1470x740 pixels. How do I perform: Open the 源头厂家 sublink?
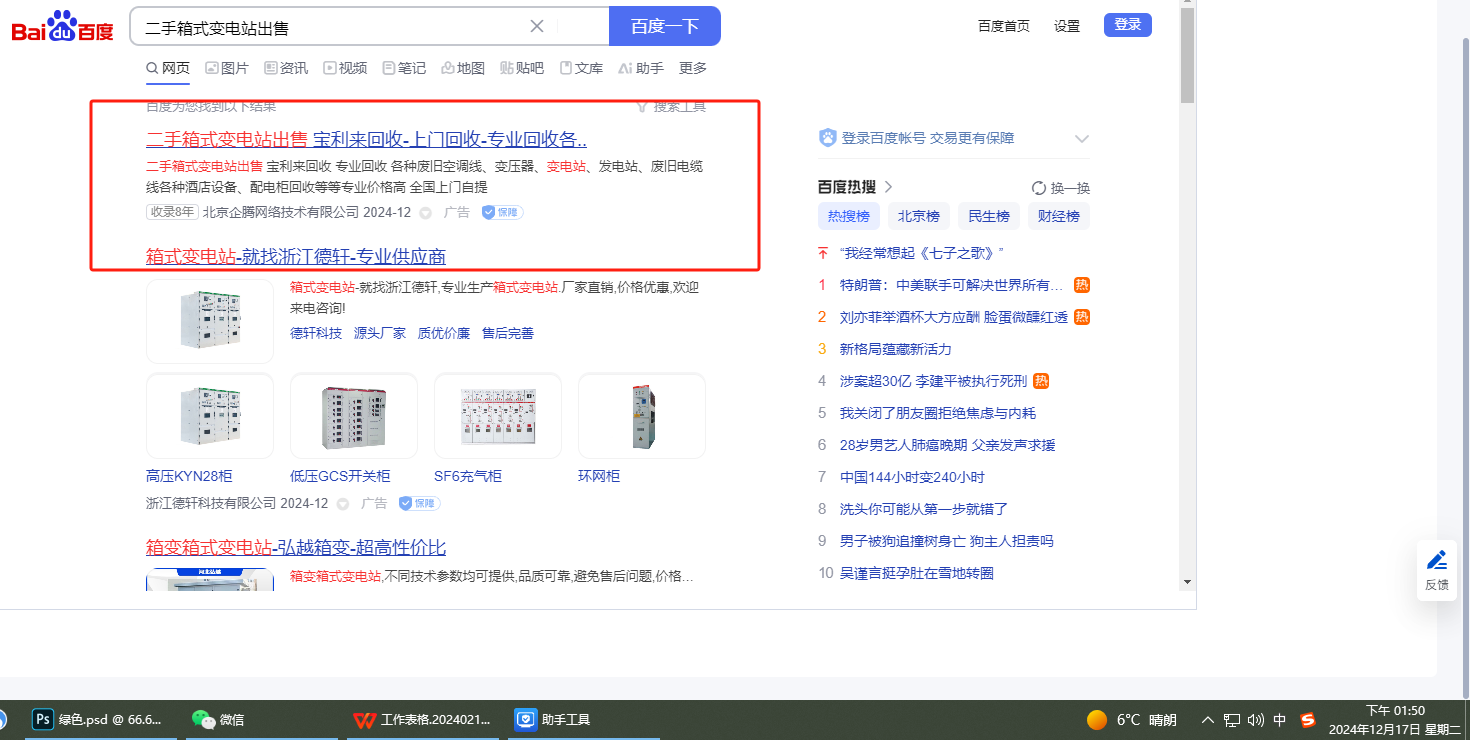click(380, 333)
